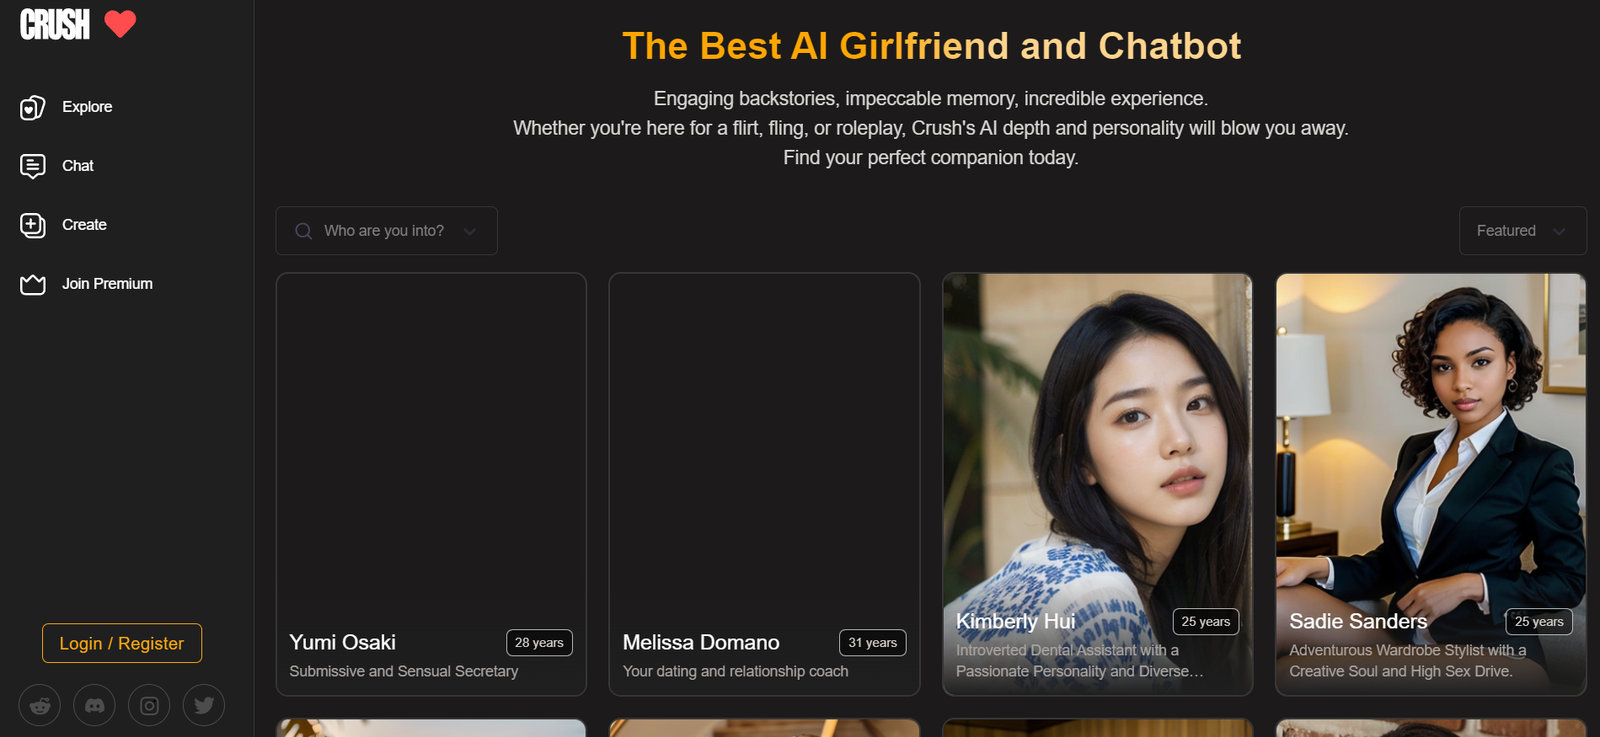This screenshot has width=1600, height=737.
Task: Expand the Featured sort dropdown
Action: (1522, 231)
